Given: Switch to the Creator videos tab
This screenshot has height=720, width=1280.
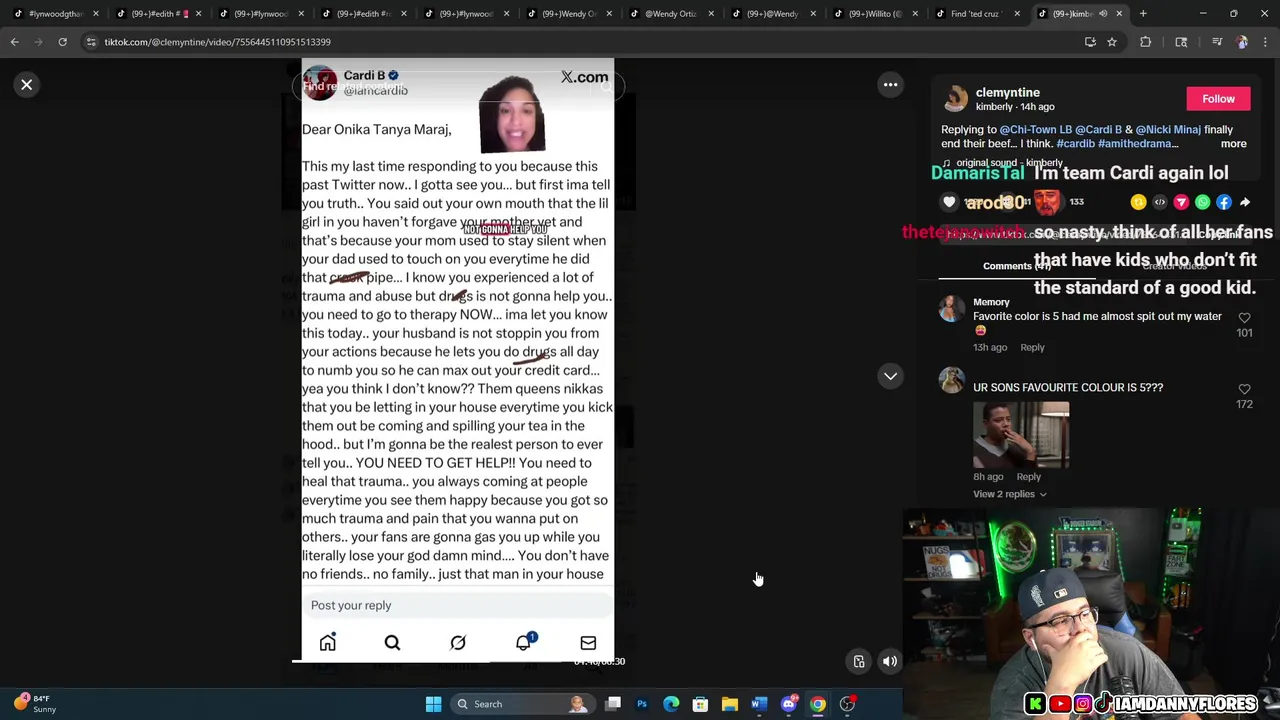Looking at the screenshot, I should 1174,266.
